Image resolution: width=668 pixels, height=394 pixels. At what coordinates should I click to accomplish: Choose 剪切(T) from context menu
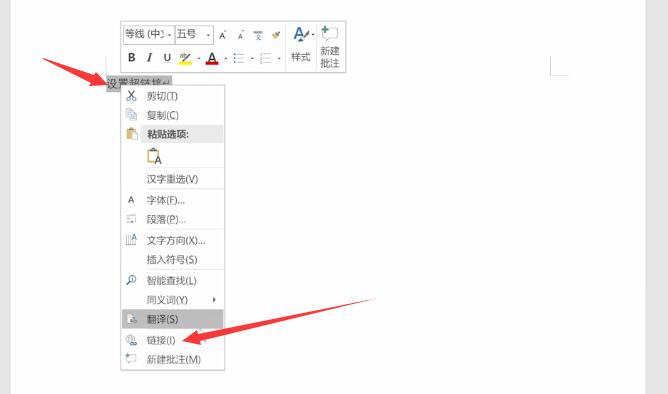click(172, 96)
